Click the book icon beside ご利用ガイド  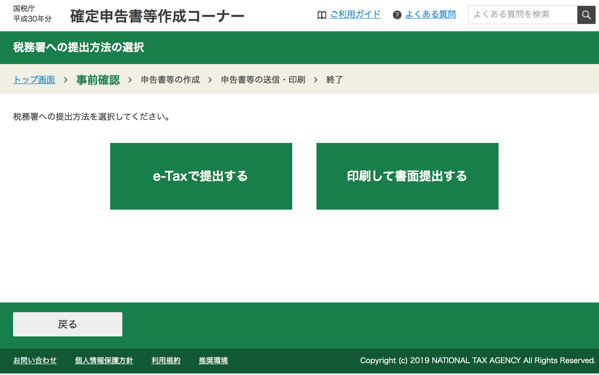322,15
